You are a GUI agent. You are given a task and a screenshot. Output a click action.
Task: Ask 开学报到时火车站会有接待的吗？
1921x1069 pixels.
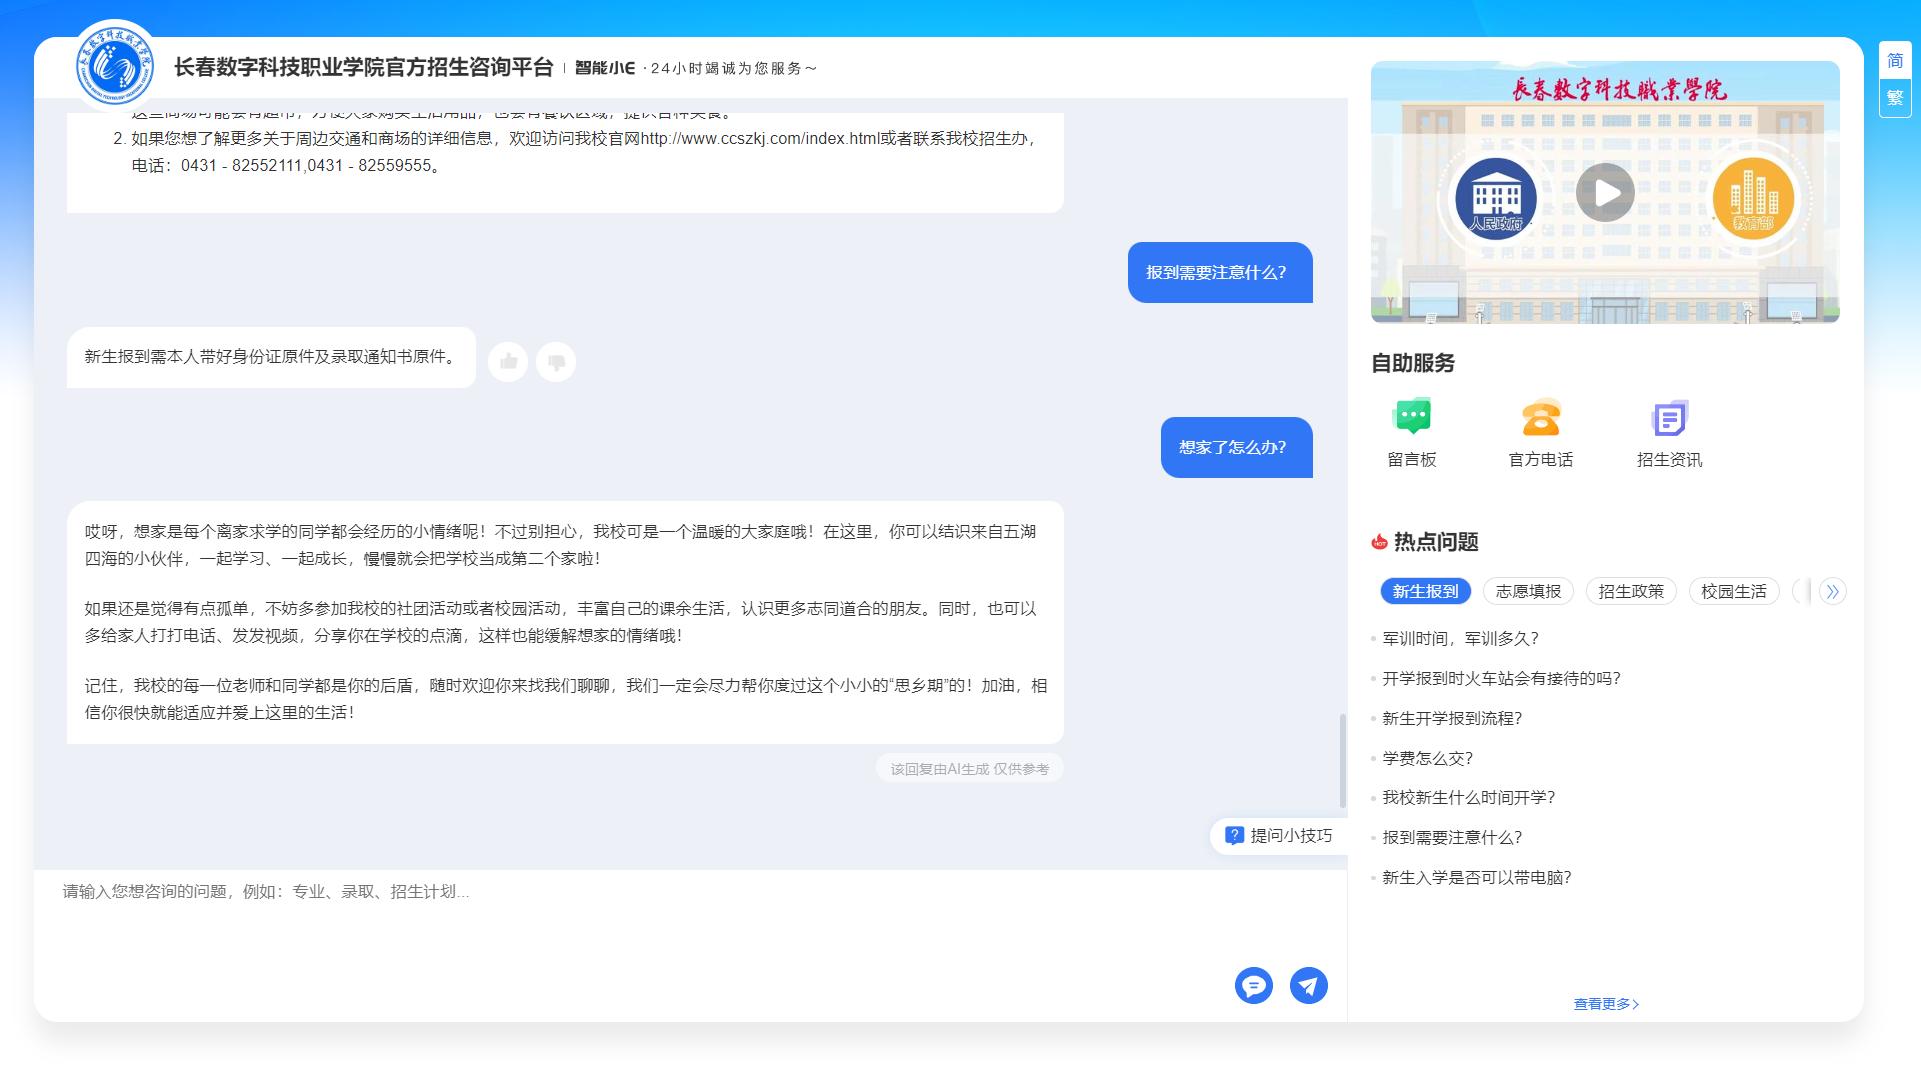pos(1501,679)
